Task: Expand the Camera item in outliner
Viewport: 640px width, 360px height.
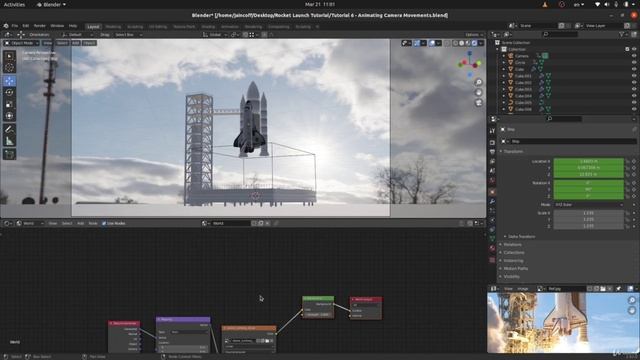Action: click(x=504, y=56)
